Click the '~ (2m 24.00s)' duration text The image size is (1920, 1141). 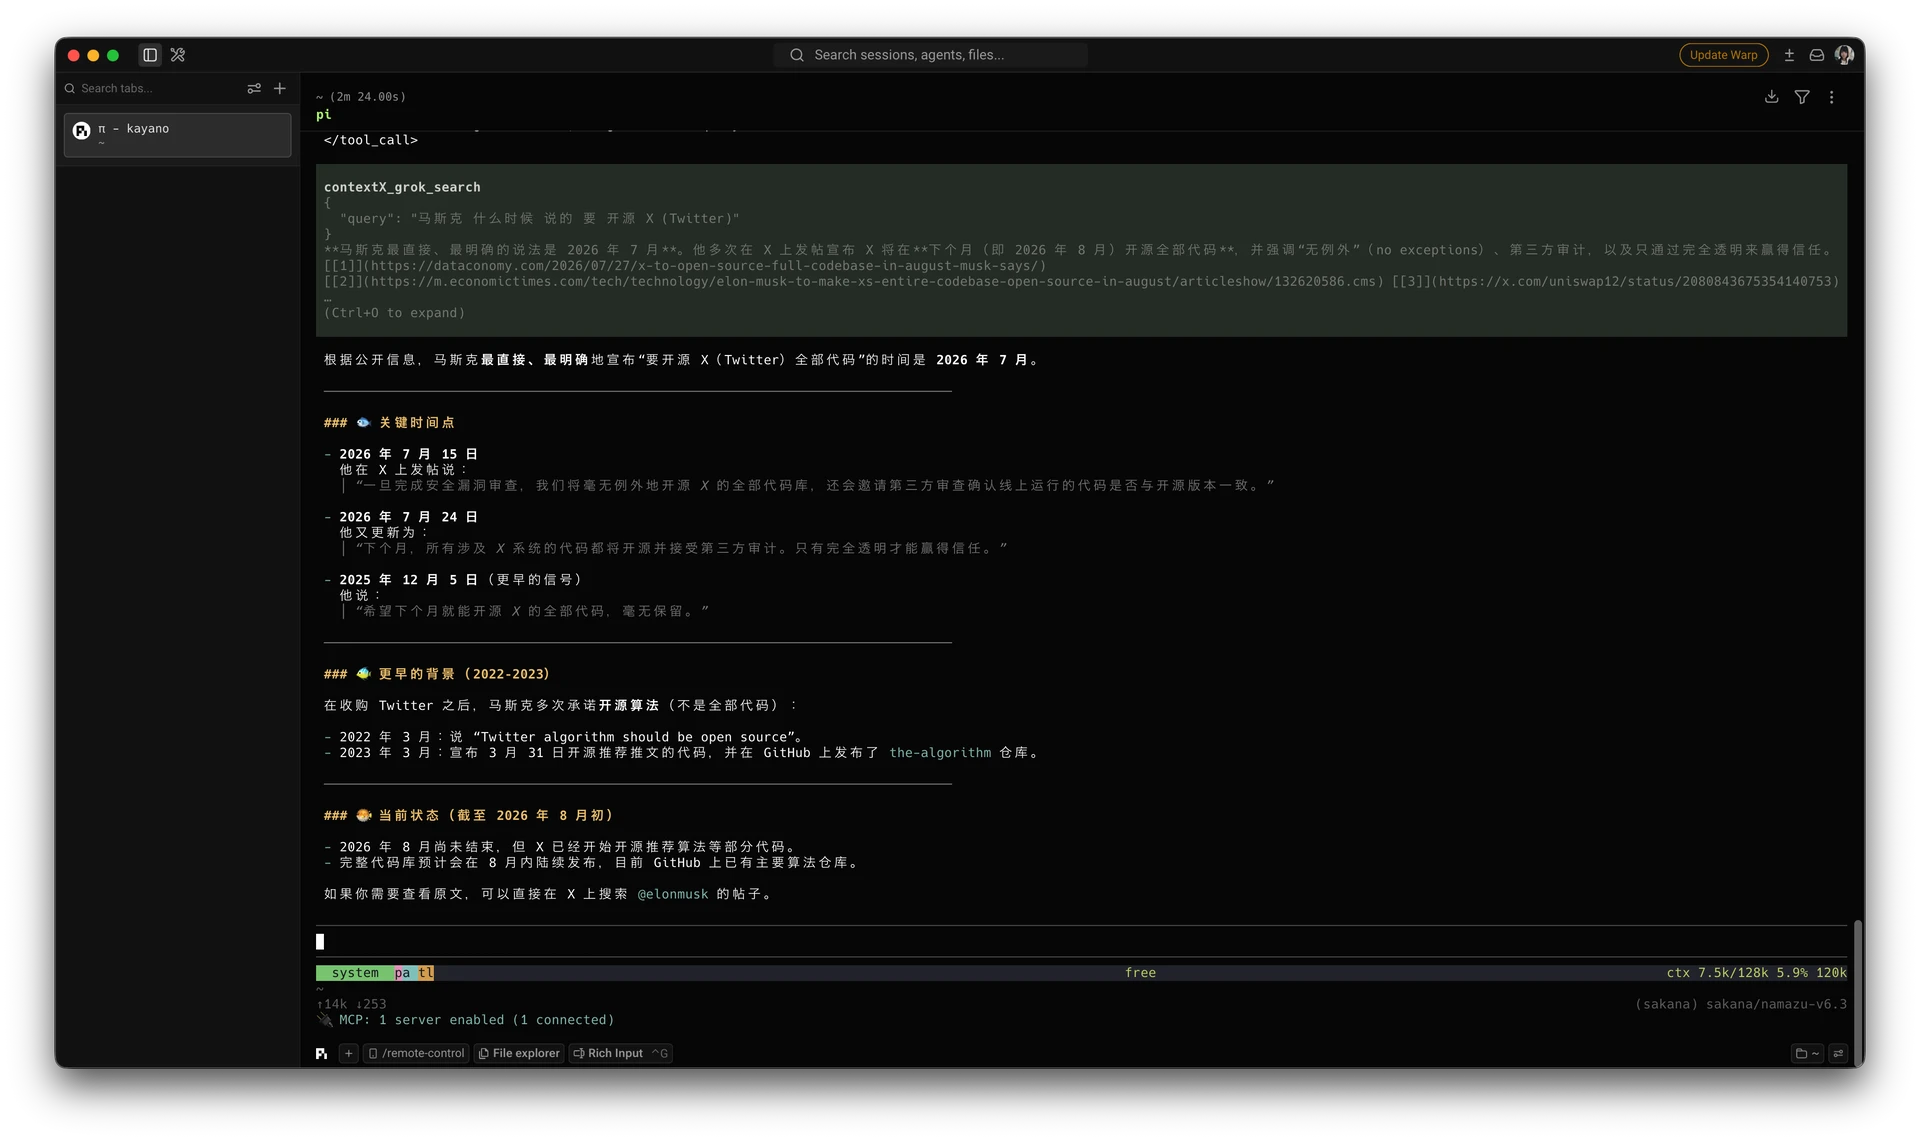[361, 97]
